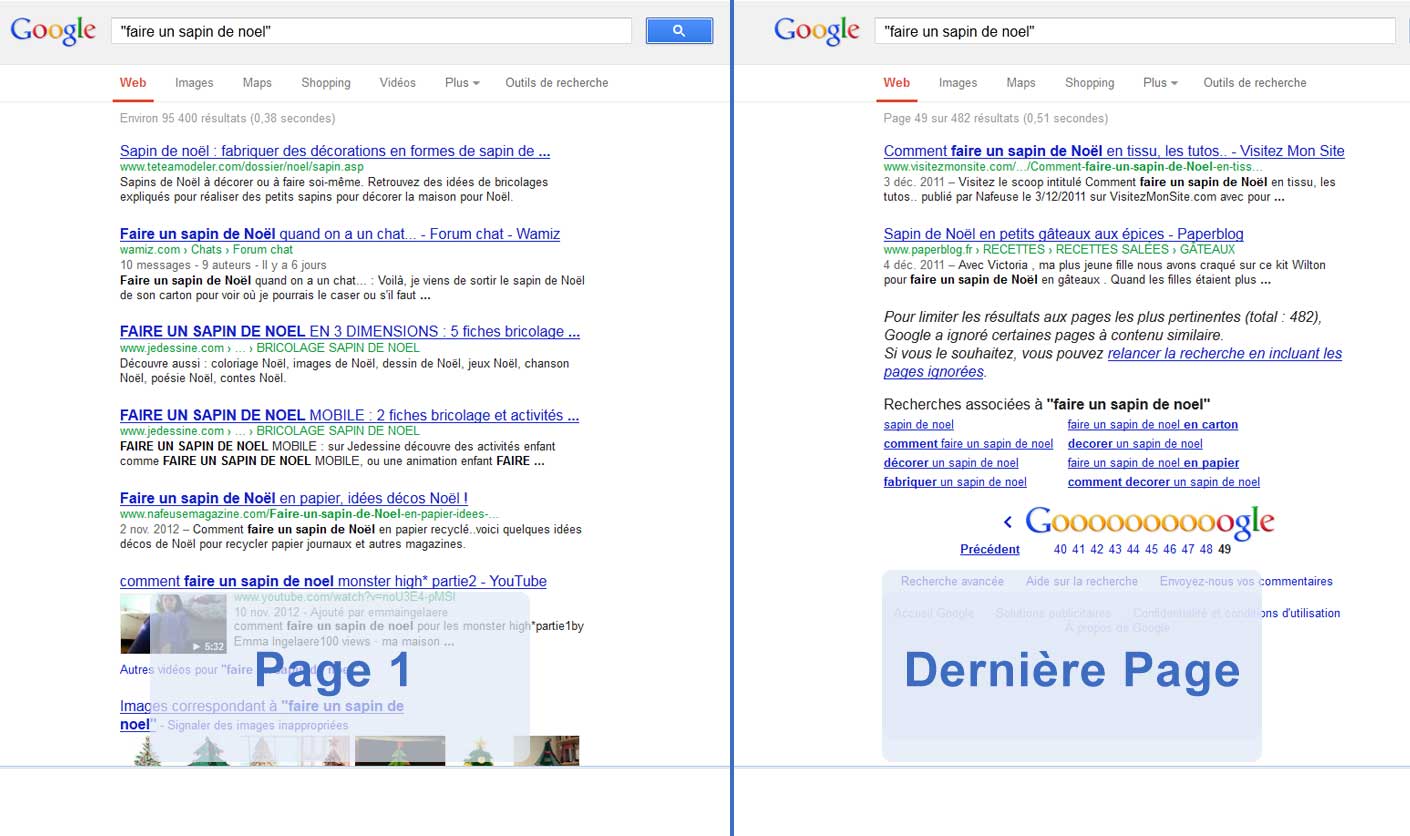Open Confidentialité et conditions d'utilisation link

1237,613
